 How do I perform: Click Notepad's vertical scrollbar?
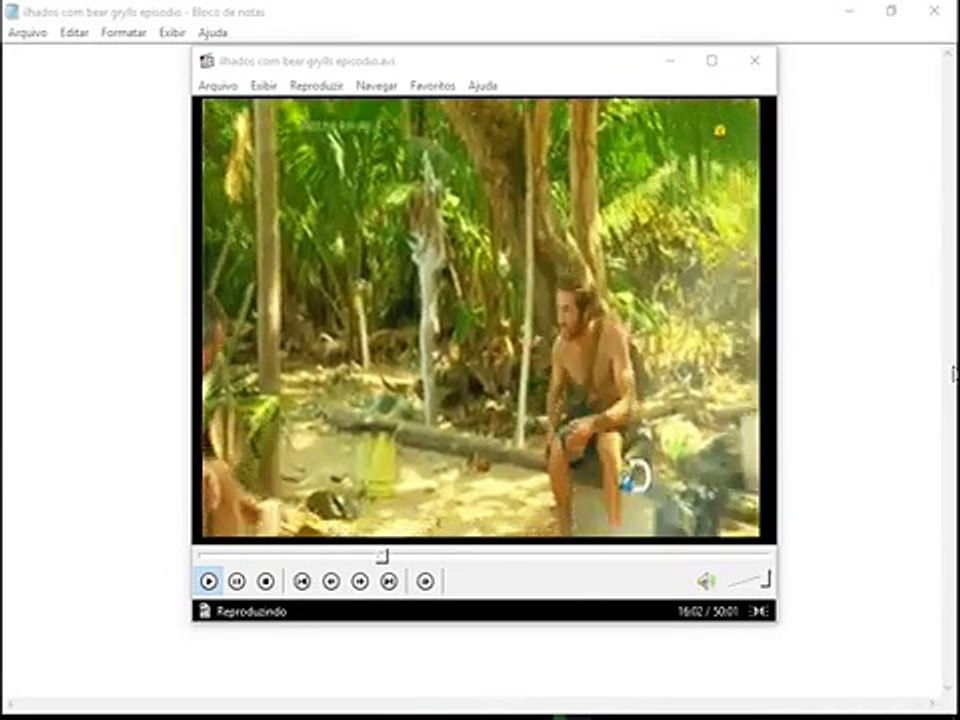948,372
